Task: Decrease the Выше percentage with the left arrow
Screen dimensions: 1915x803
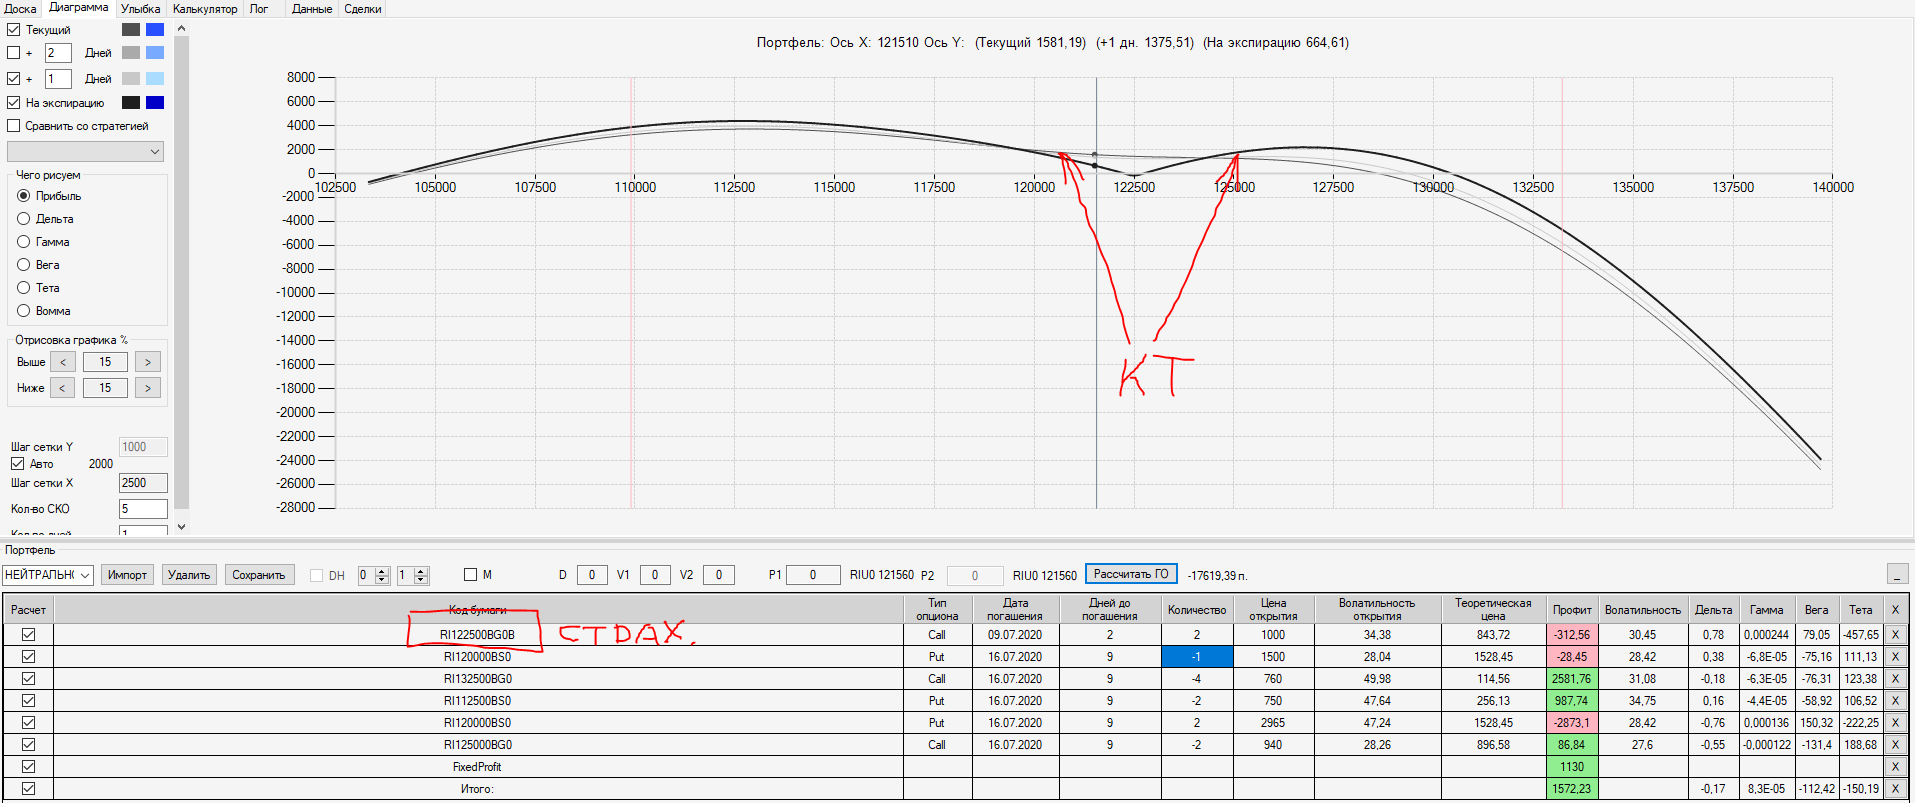Action: [x=62, y=362]
